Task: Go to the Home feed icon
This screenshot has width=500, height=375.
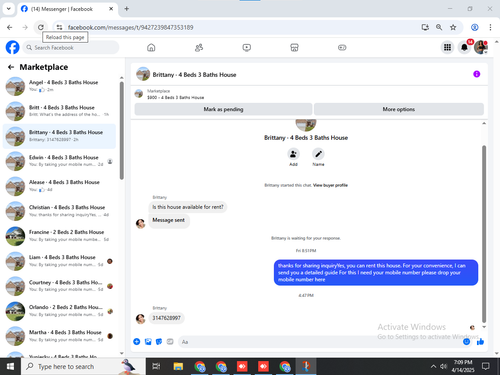Action: click(x=151, y=48)
